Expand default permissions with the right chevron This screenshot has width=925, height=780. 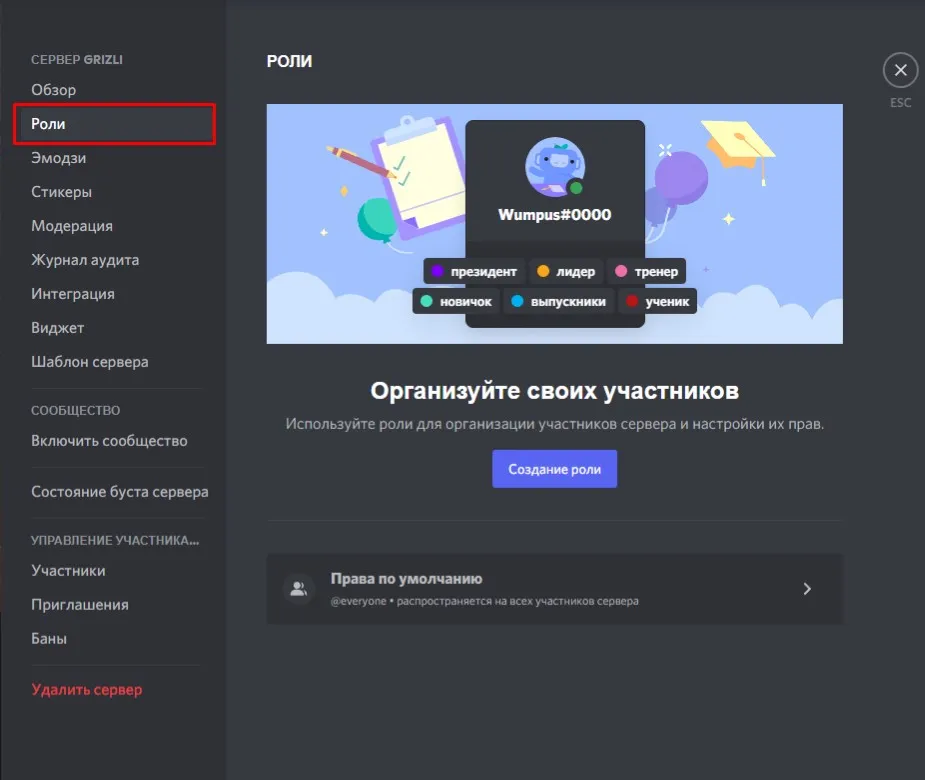807,589
